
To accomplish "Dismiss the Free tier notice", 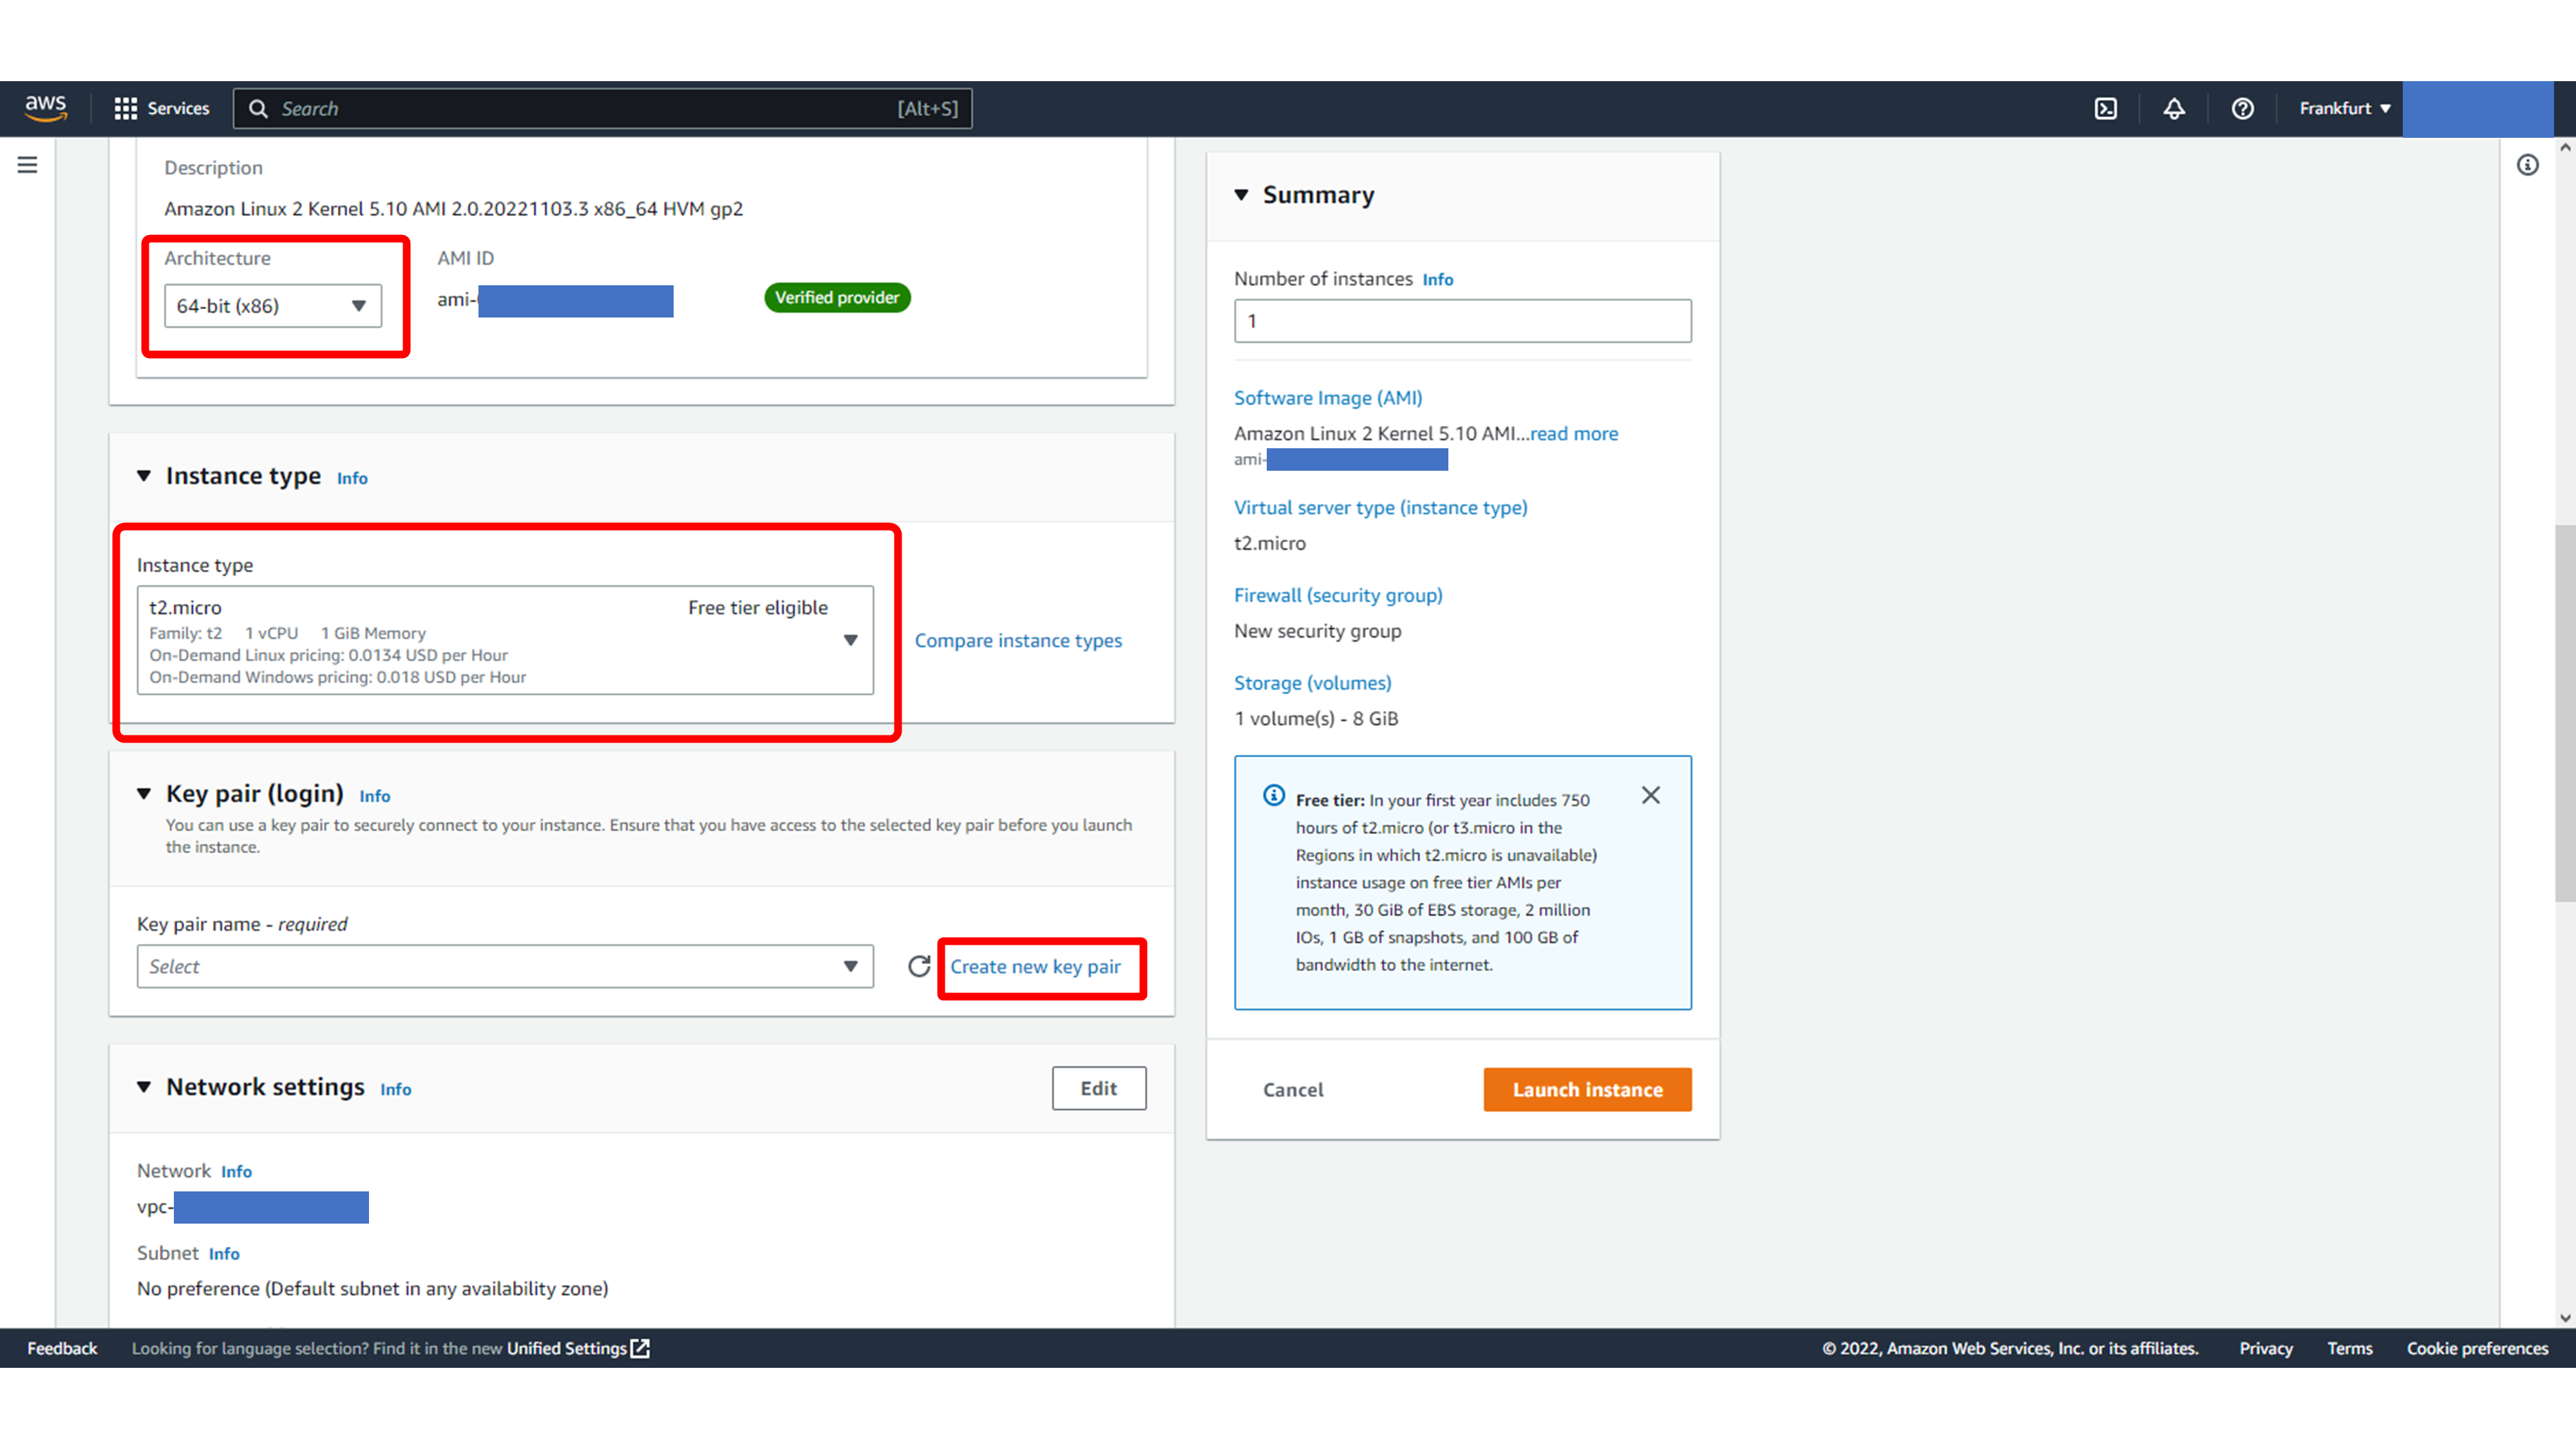I will tap(1650, 795).
